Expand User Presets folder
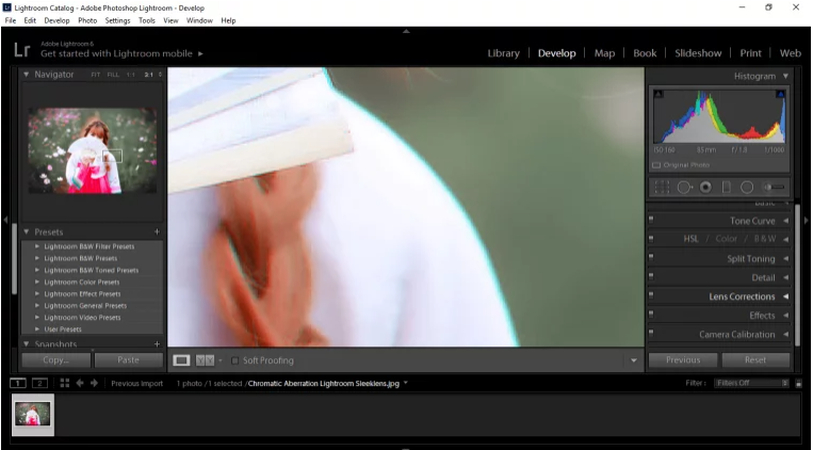Screen dimensions: 813x450 click(x=37, y=329)
